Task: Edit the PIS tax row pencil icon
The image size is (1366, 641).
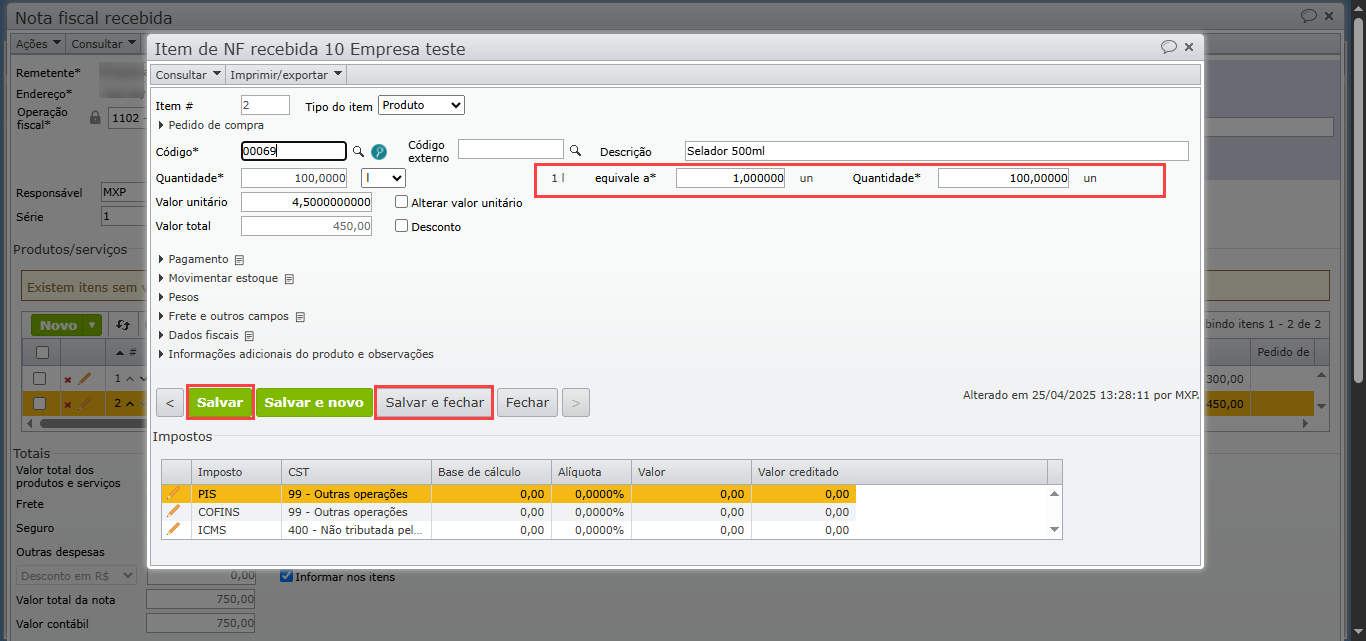Action: point(174,493)
